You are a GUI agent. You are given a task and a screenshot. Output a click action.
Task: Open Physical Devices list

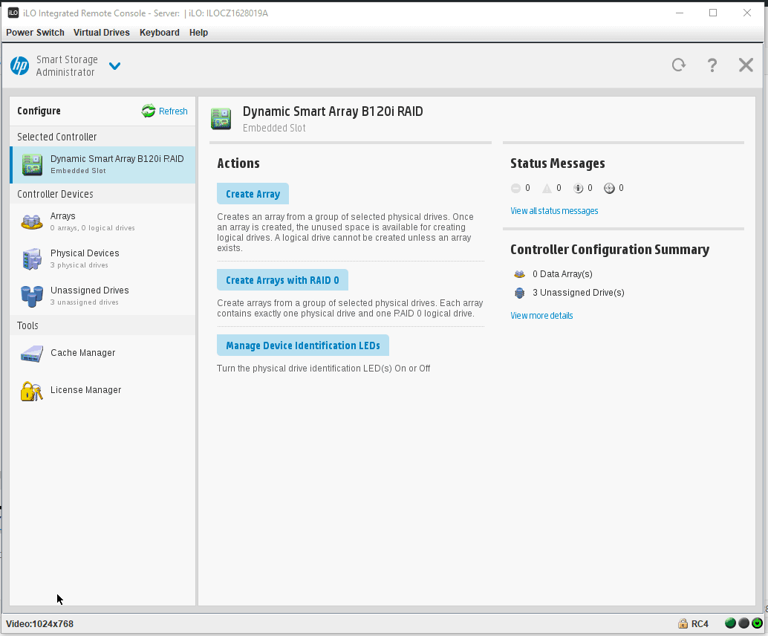[x=103, y=259]
